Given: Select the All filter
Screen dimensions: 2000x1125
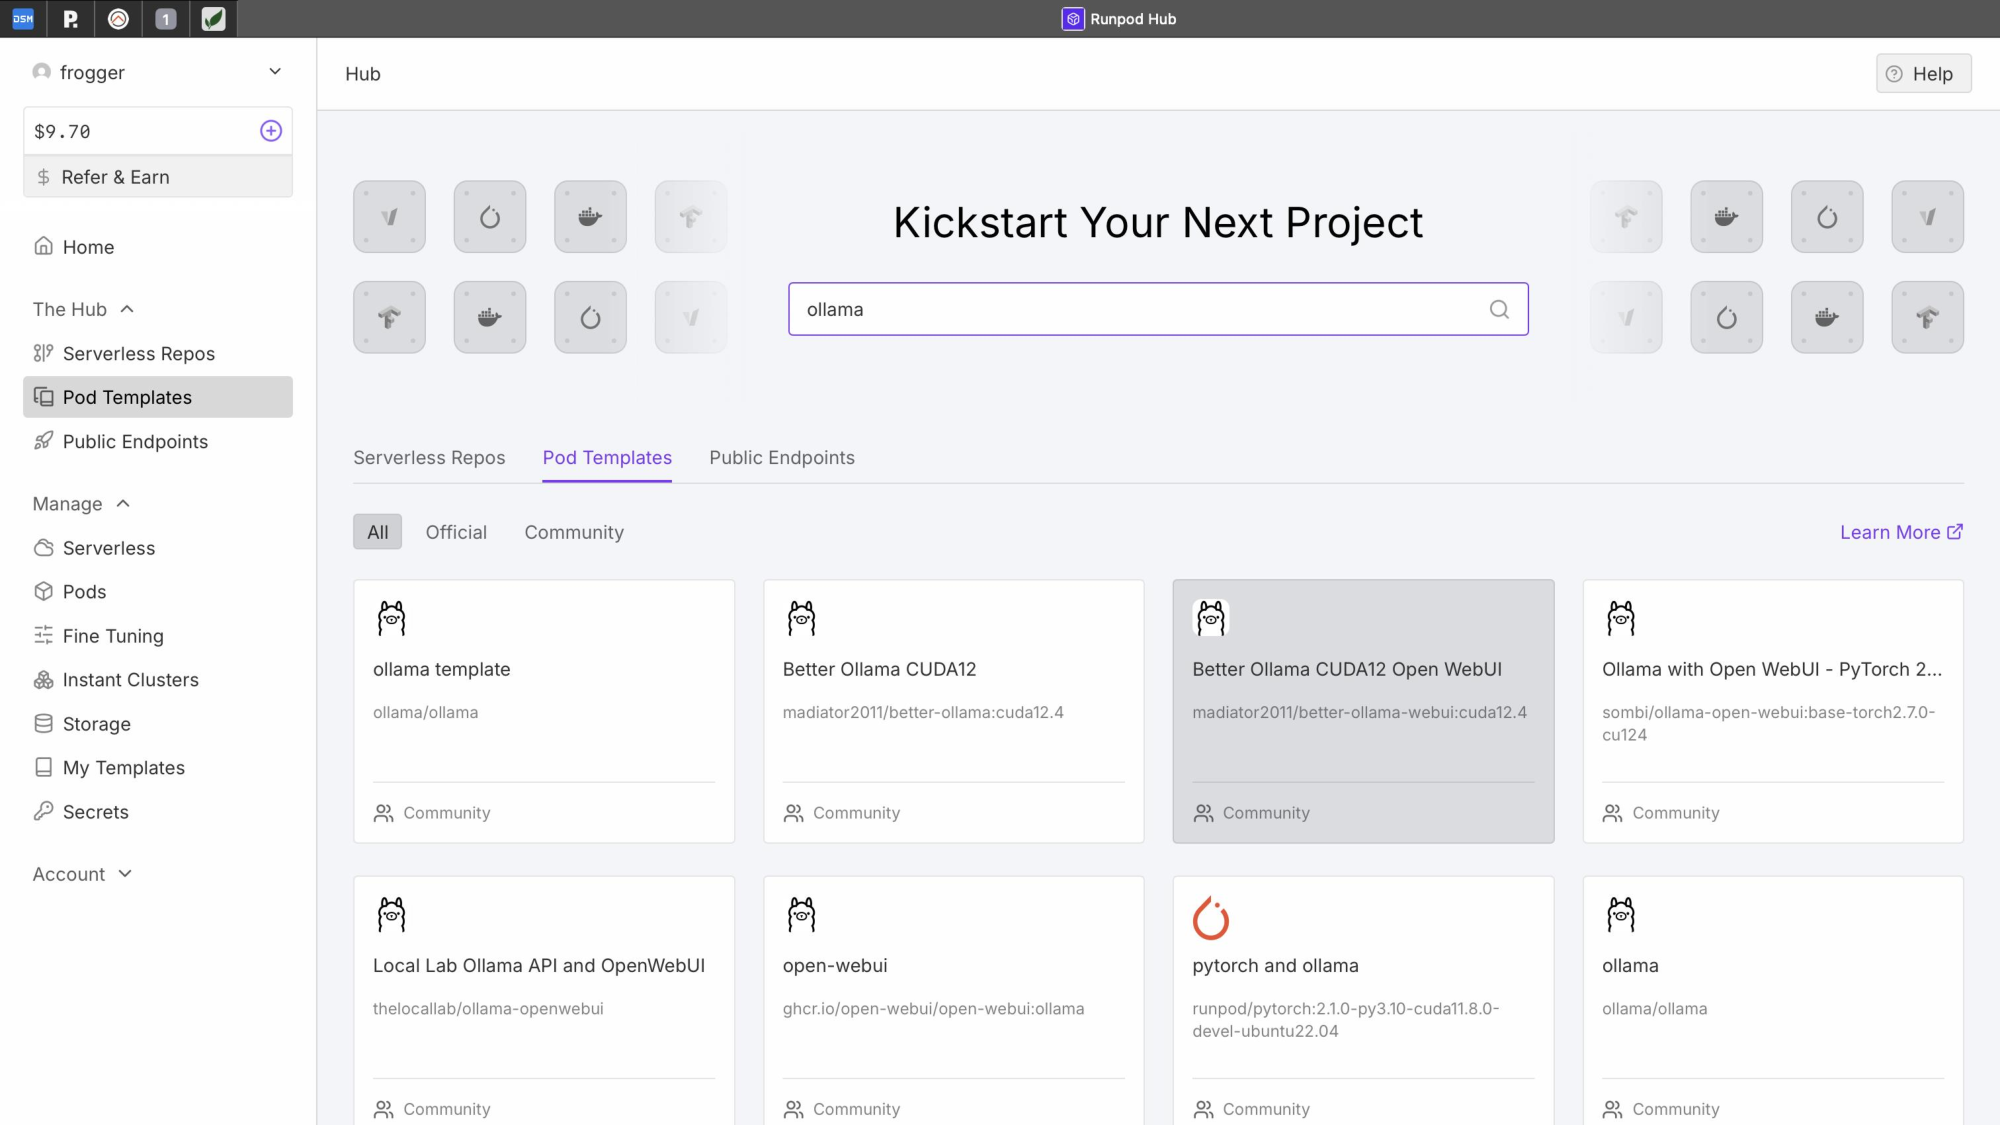Looking at the screenshot, I should [377, 532].
